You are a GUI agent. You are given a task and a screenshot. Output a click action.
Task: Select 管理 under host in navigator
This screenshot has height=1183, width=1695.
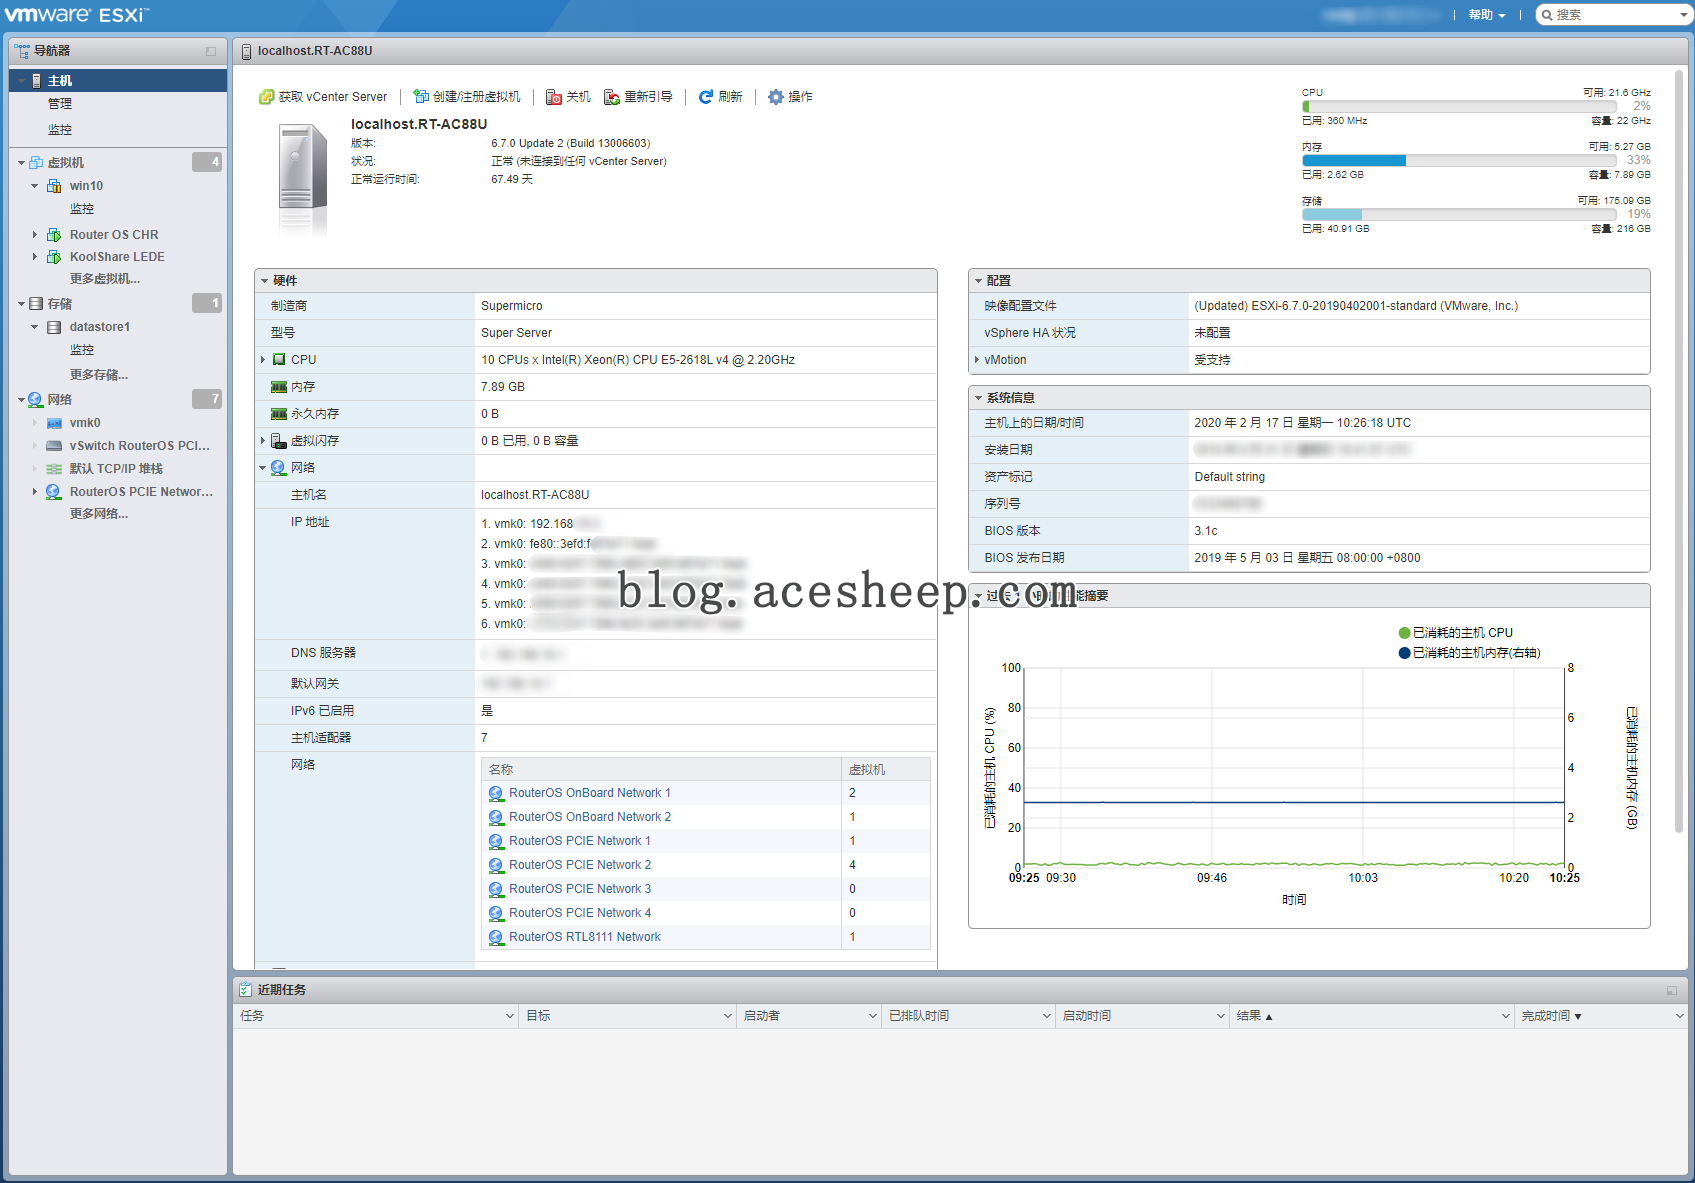tap(60, 104)
